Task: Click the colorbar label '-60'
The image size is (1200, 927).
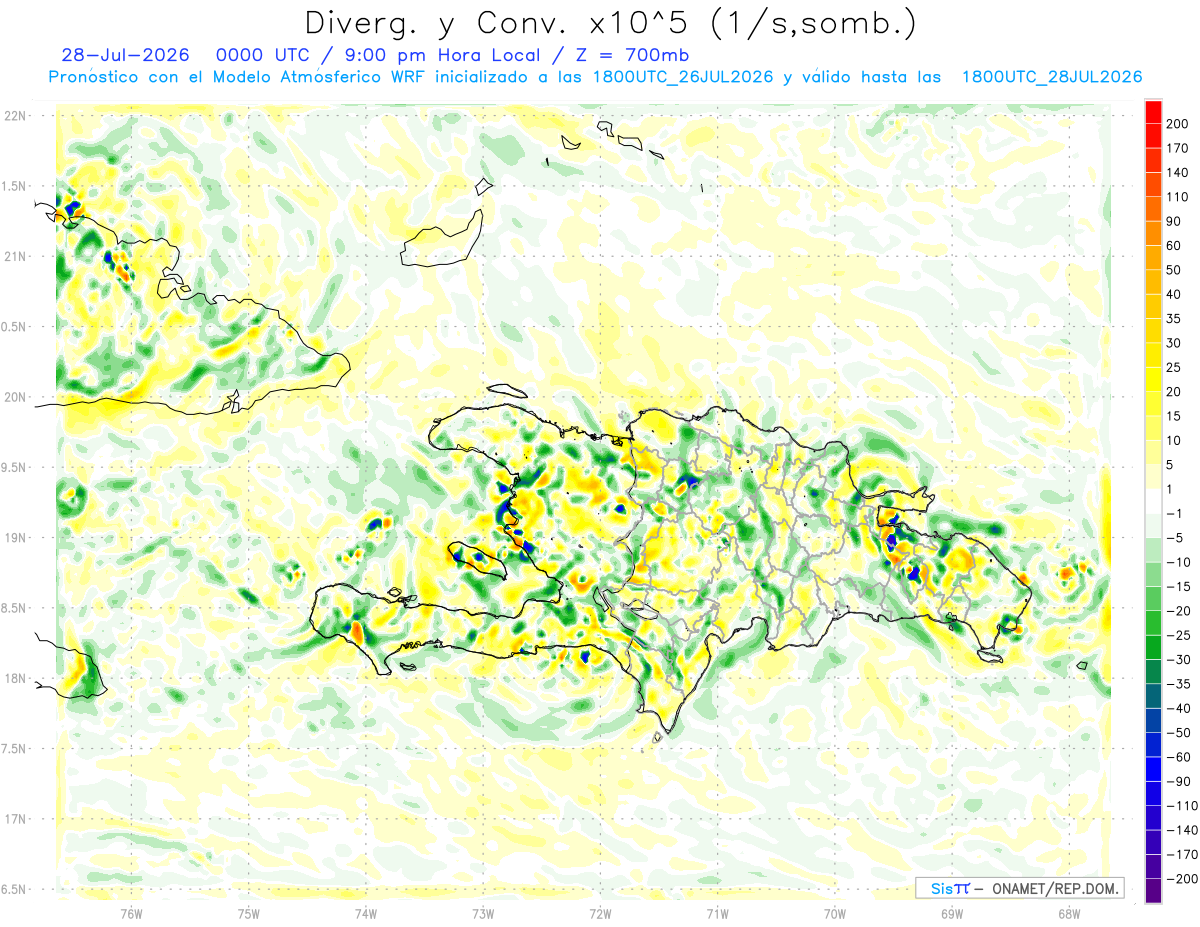Action: click(1178, 757)
